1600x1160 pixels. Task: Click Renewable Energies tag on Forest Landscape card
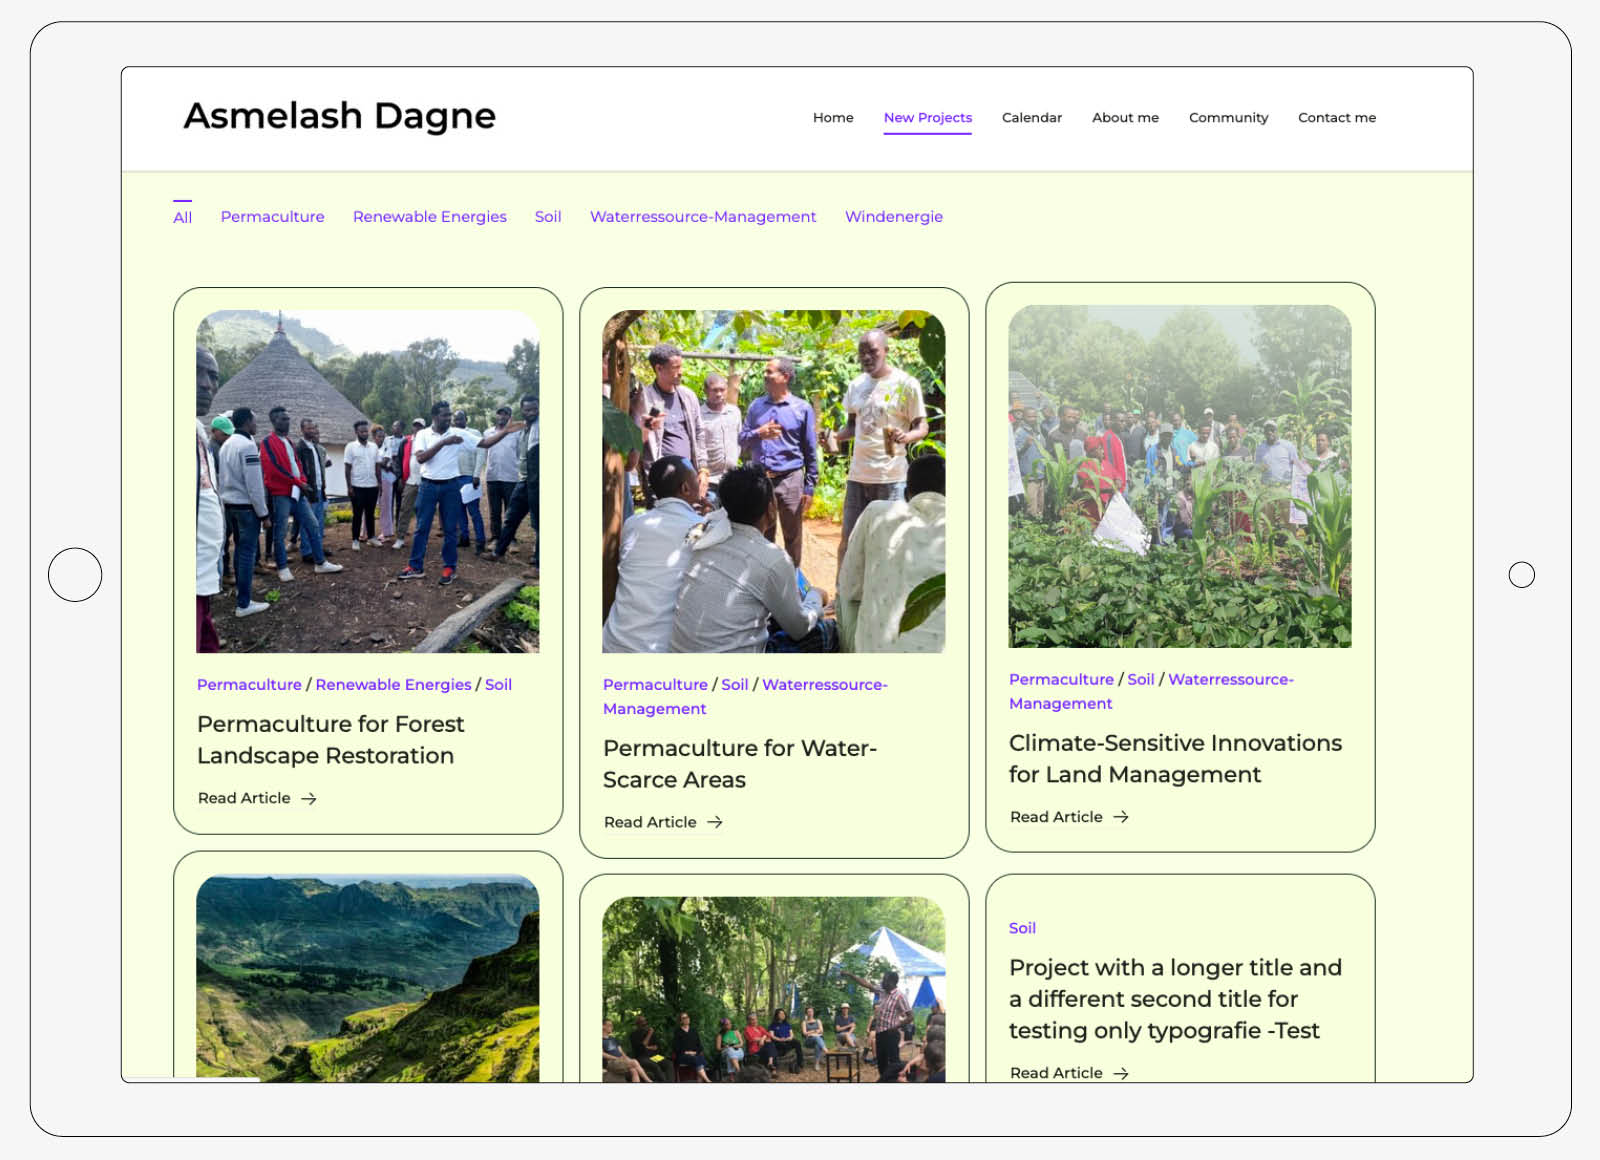click(x=393, y=684)
